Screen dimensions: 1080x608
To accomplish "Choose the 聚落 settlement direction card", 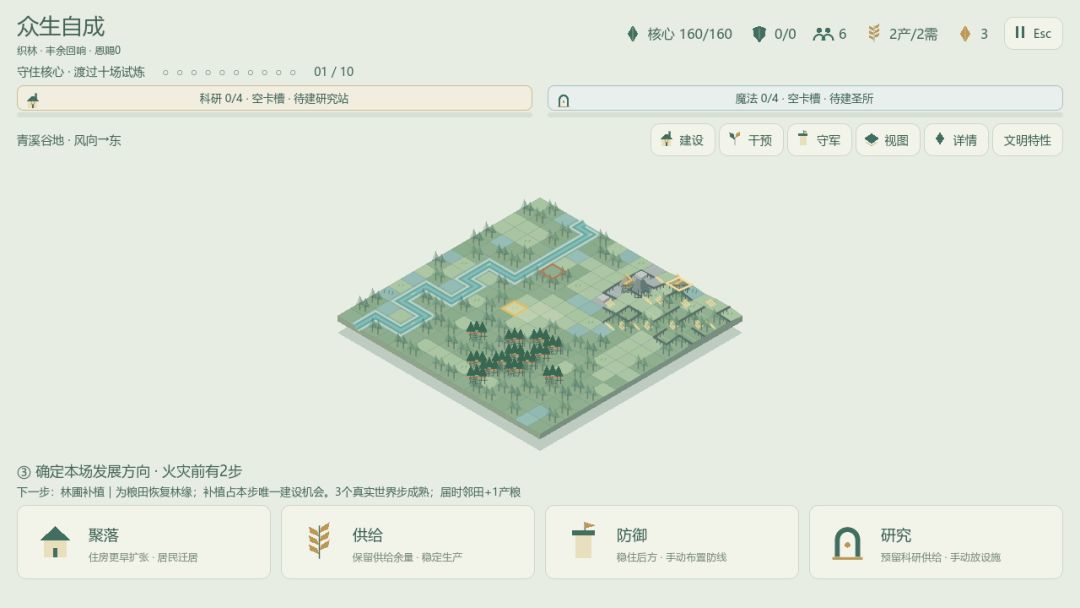I will [x=144, y=542].
